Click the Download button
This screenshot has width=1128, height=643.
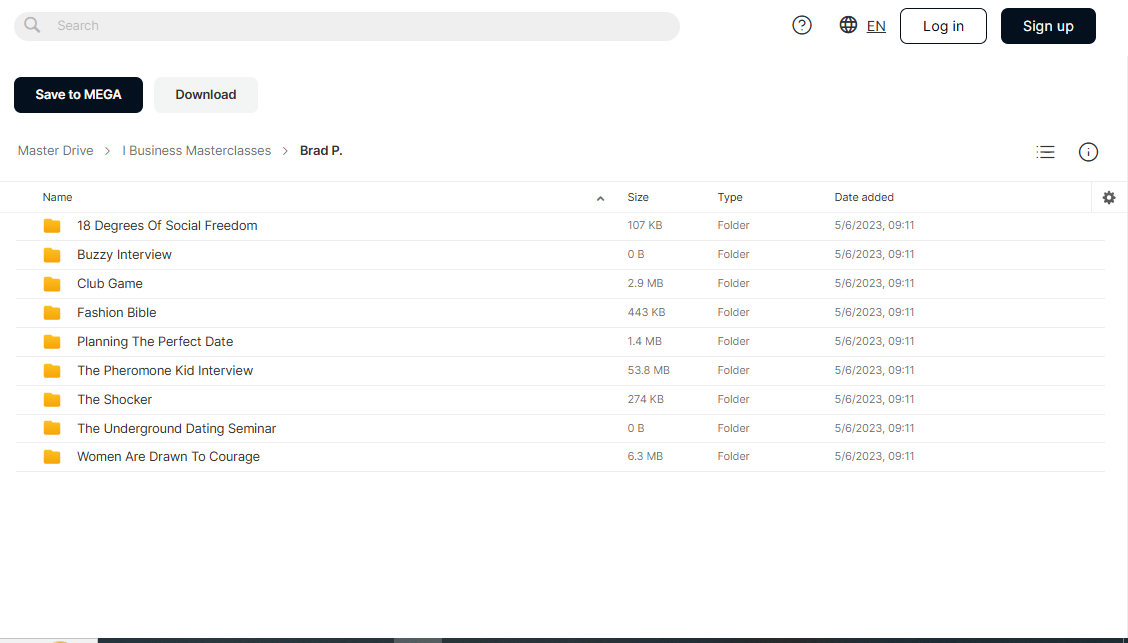[x=206, y=95]
